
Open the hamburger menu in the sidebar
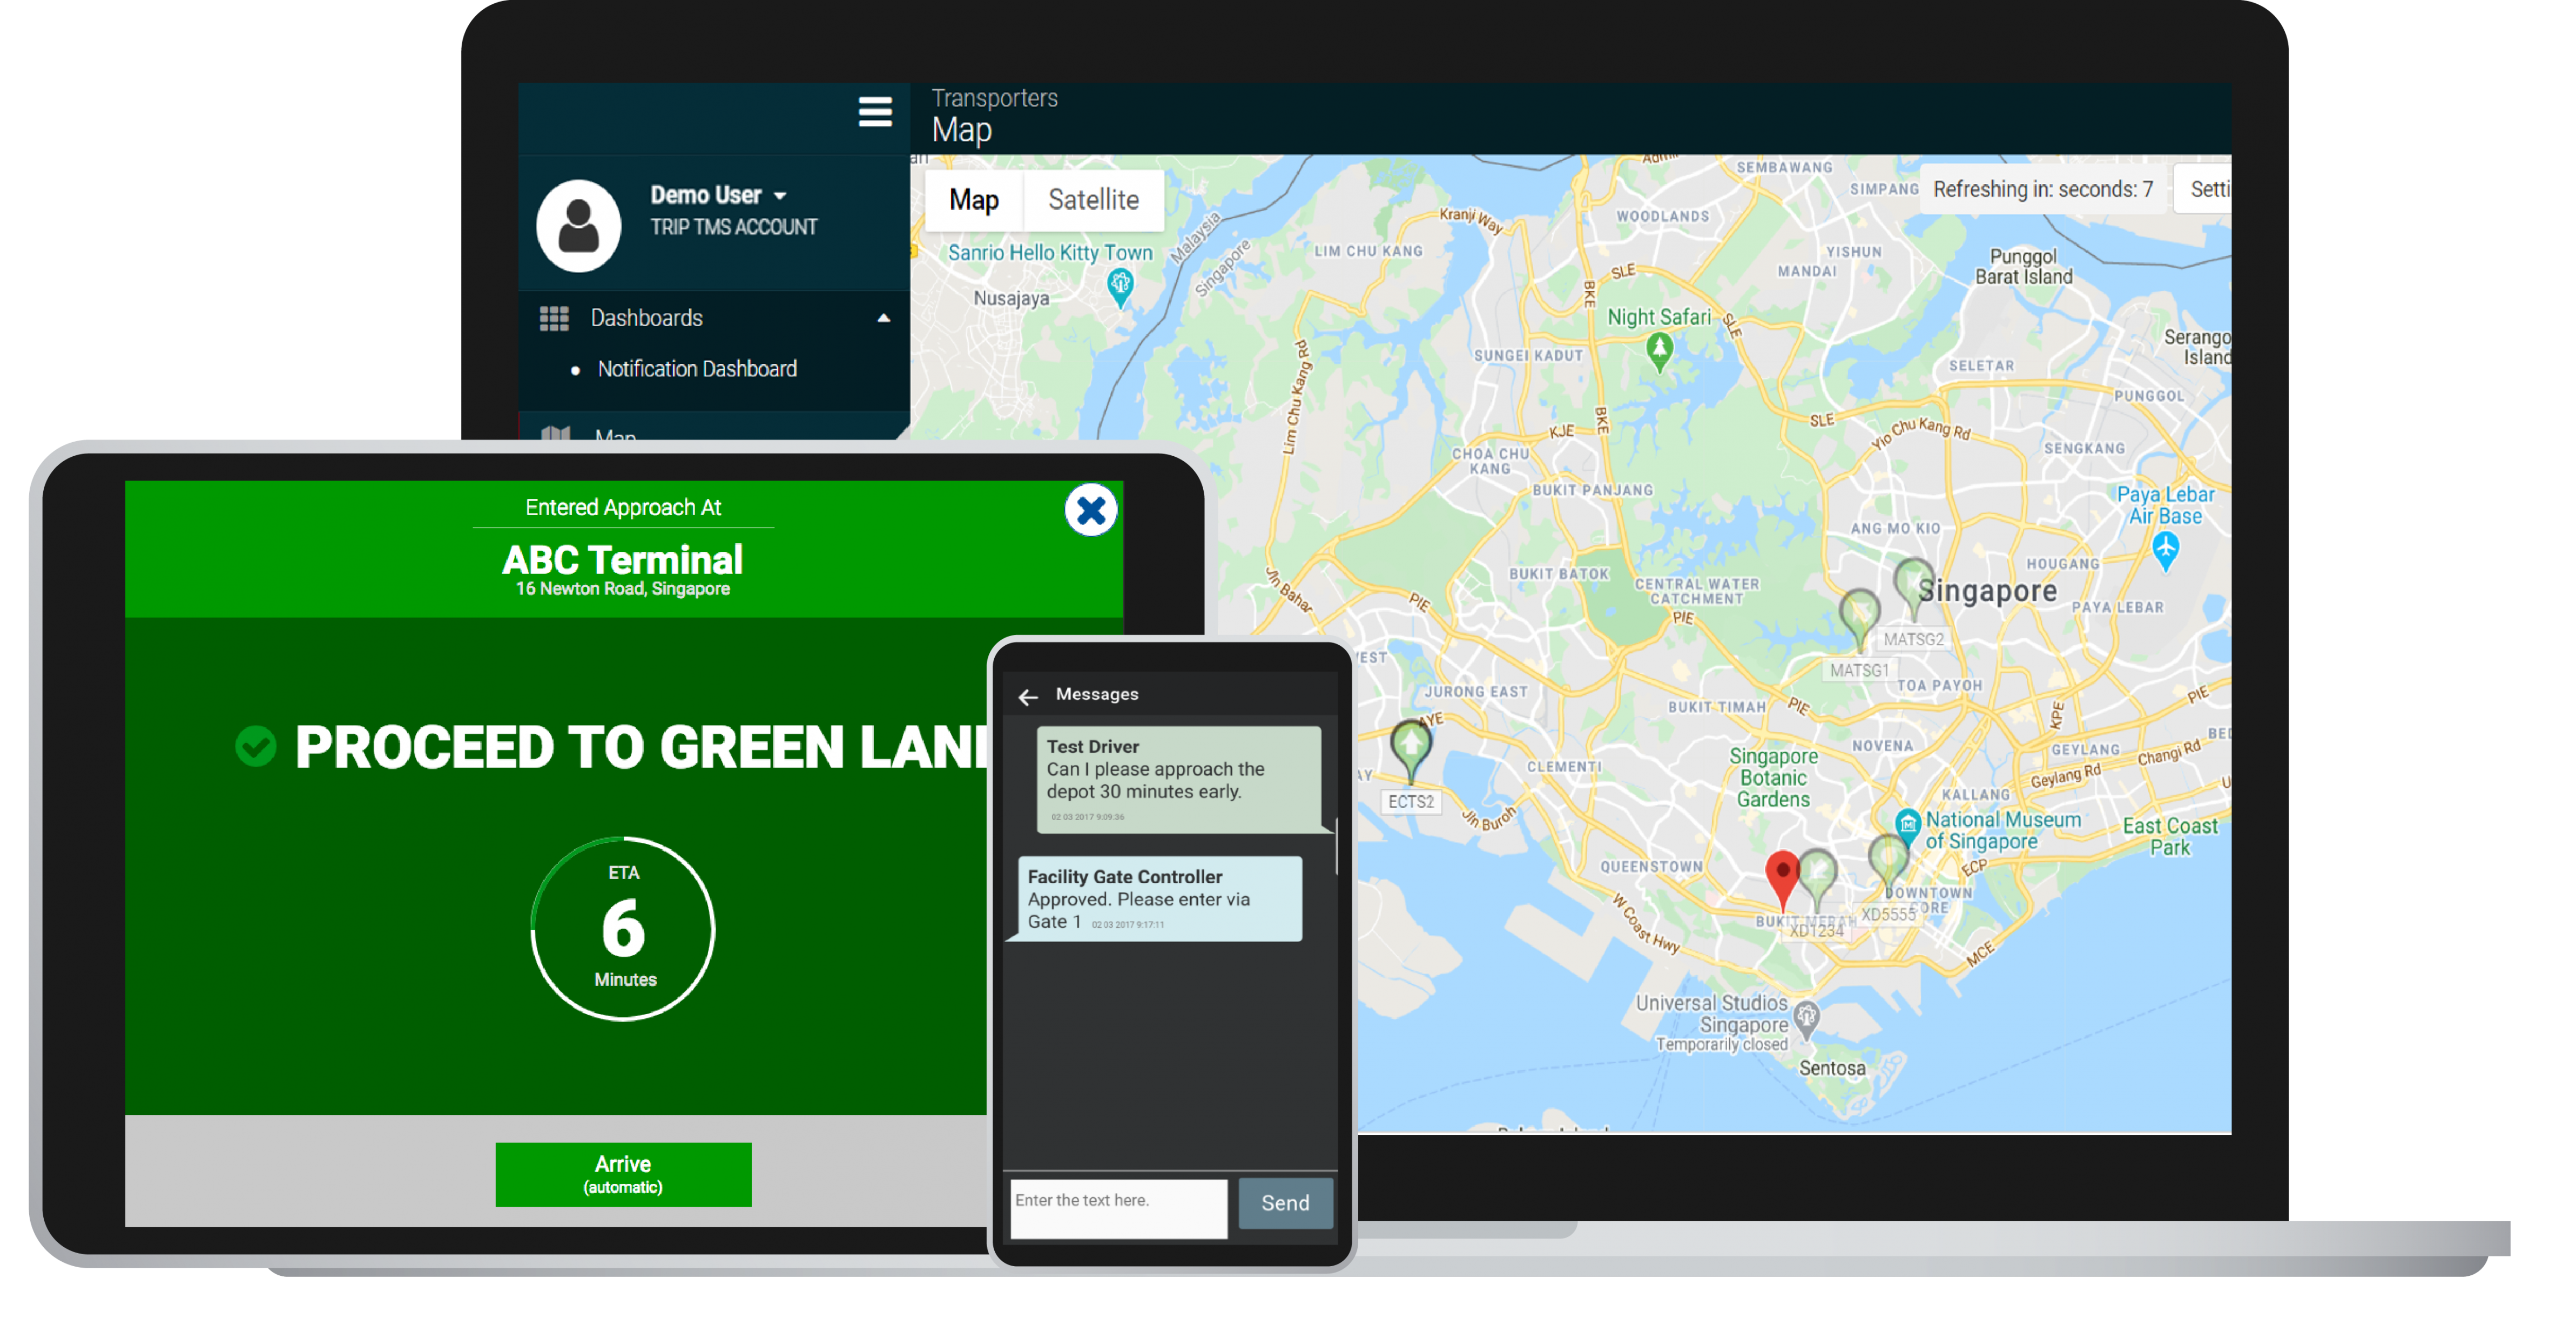coord(875,112)
